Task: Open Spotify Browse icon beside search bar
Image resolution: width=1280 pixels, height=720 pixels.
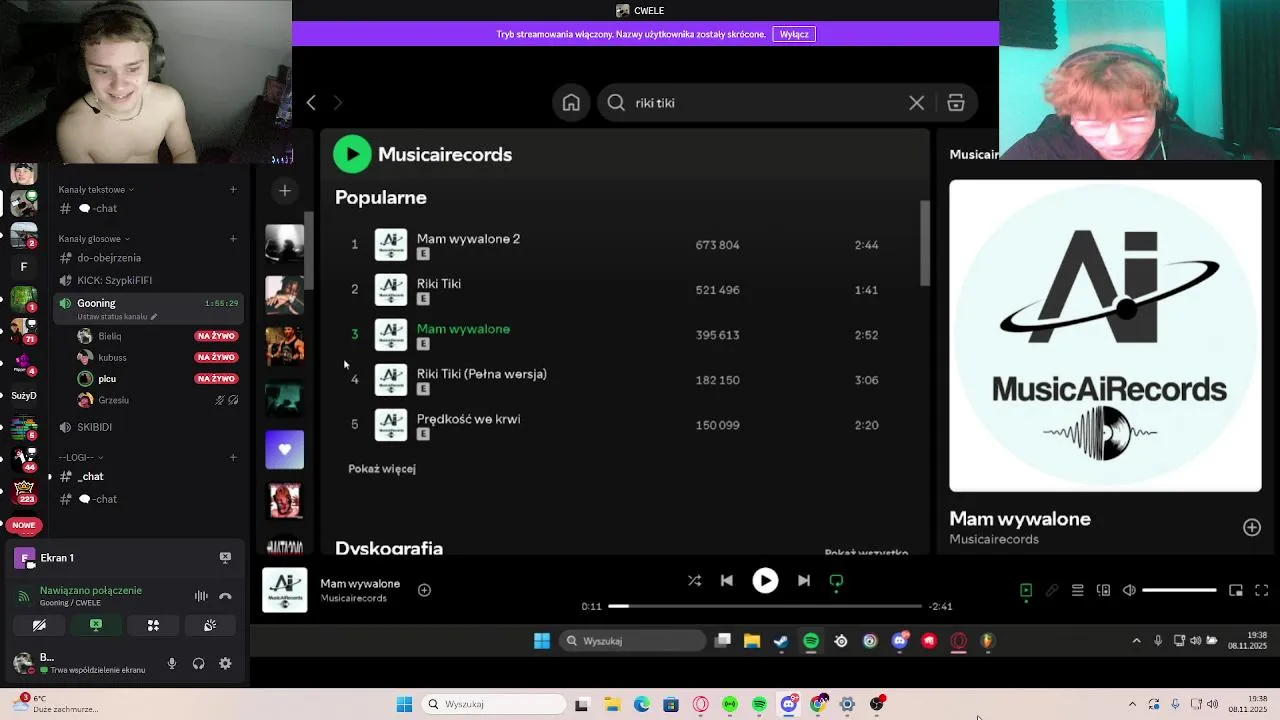Action: pyautogui.click(x=956, y=103)
